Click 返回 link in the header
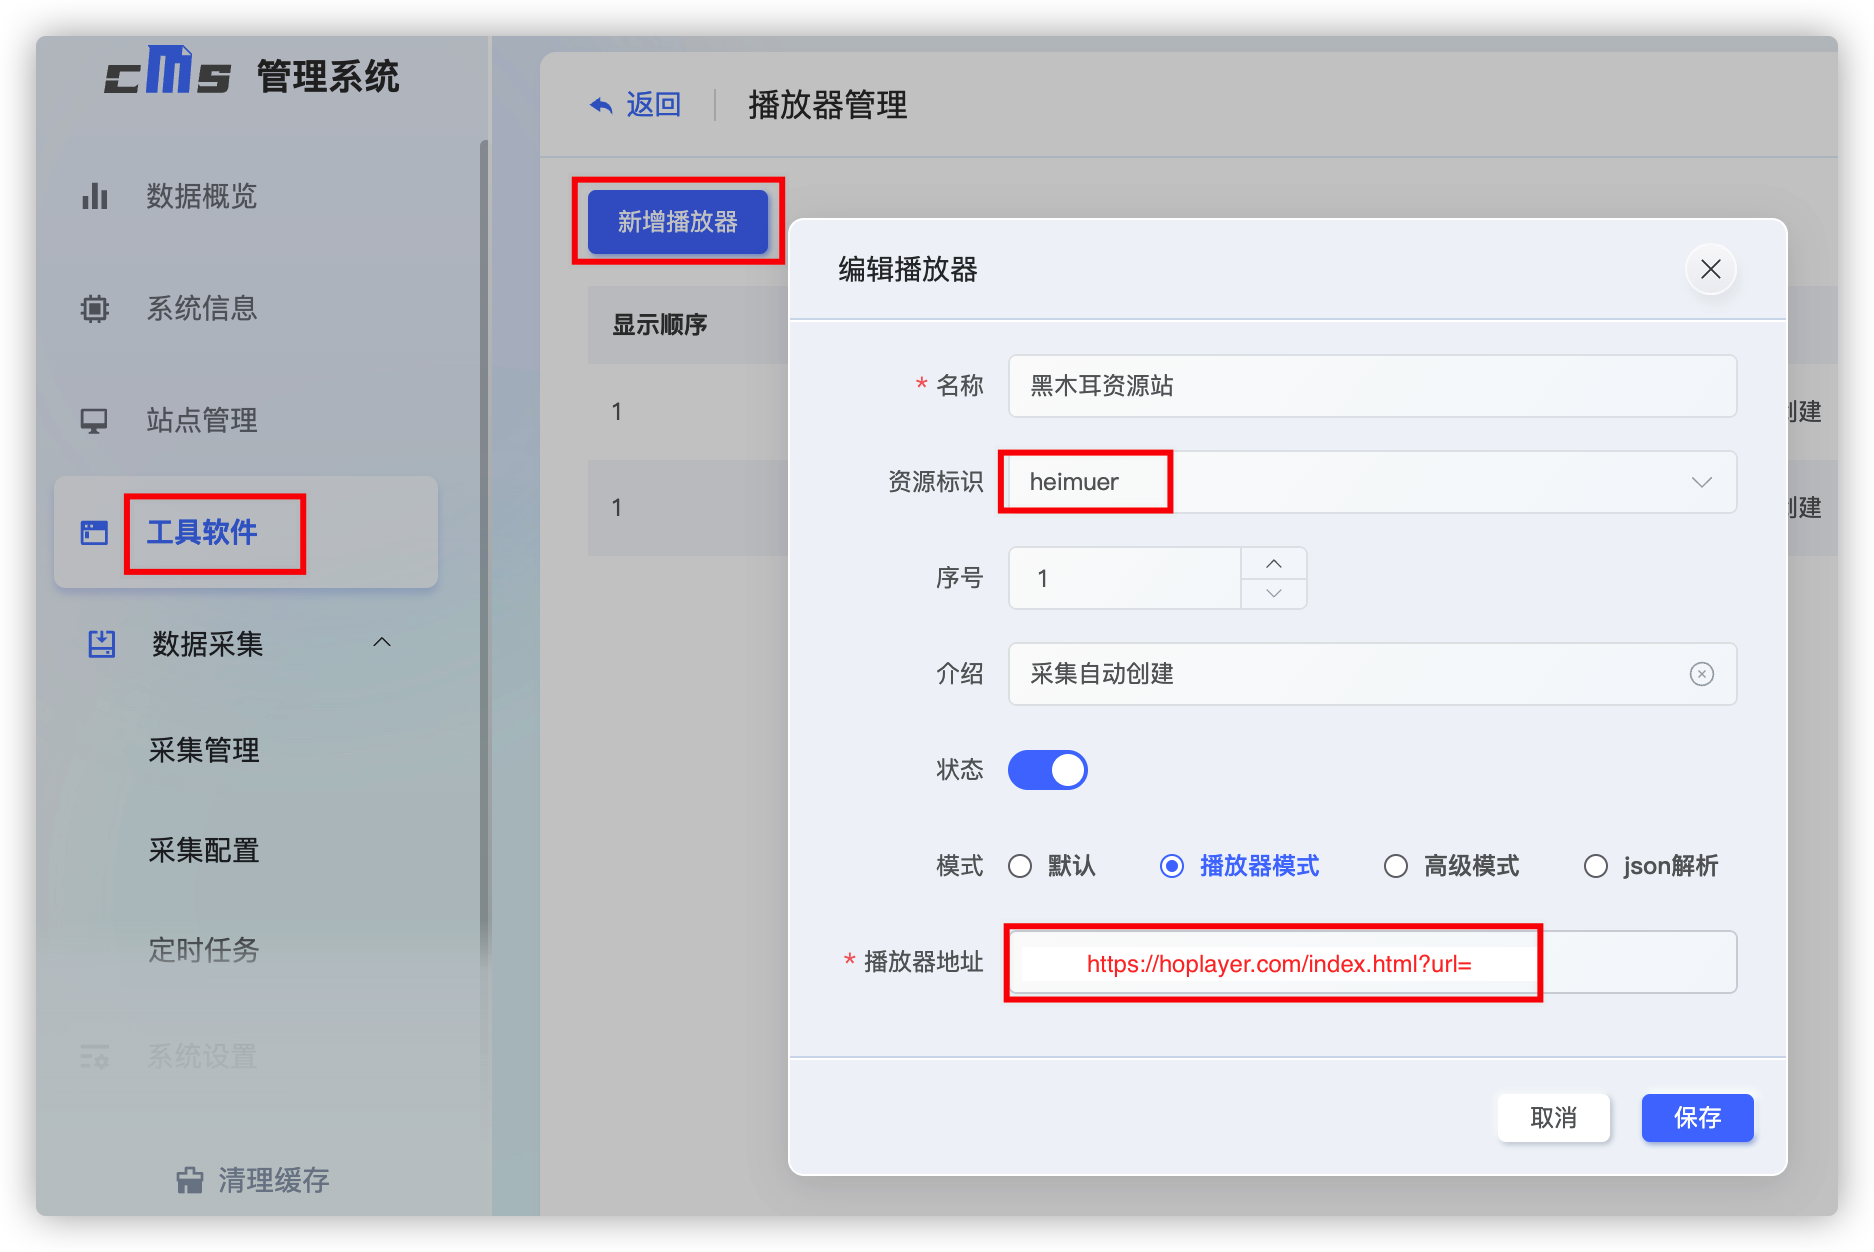1874x1252 pixels. pyautogui.click(x=653, y=105)
